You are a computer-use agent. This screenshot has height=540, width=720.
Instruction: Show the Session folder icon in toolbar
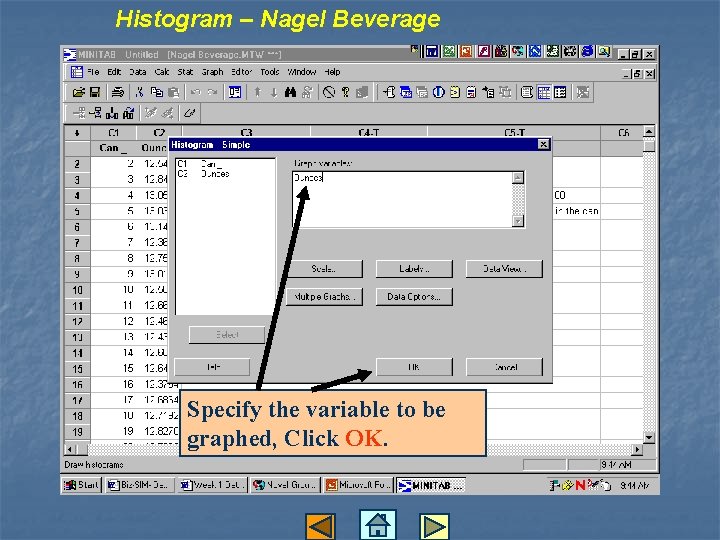[x=389, y=92]
